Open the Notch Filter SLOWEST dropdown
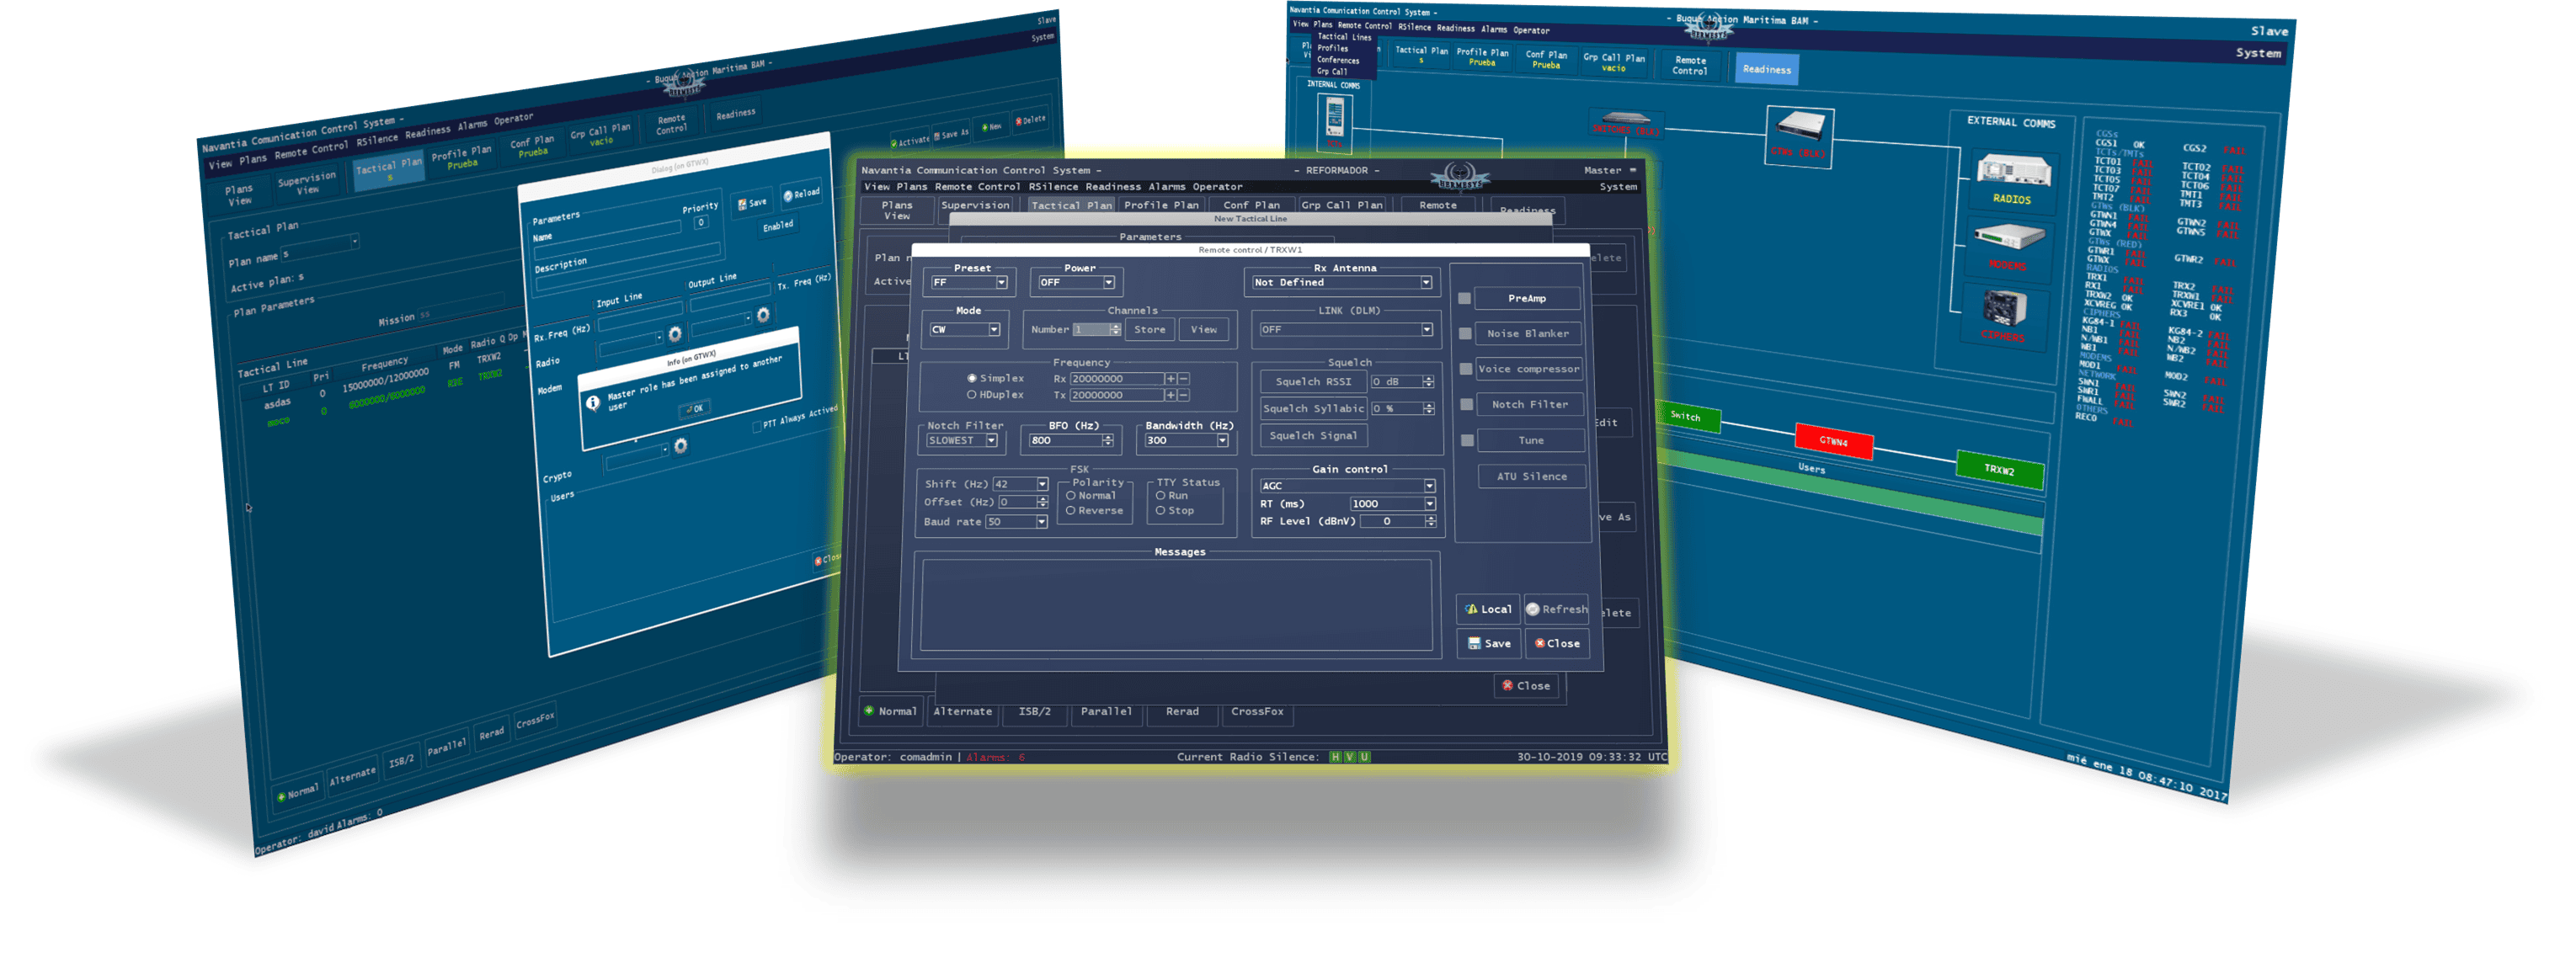The image size is (2576, 963). [991, 441]
